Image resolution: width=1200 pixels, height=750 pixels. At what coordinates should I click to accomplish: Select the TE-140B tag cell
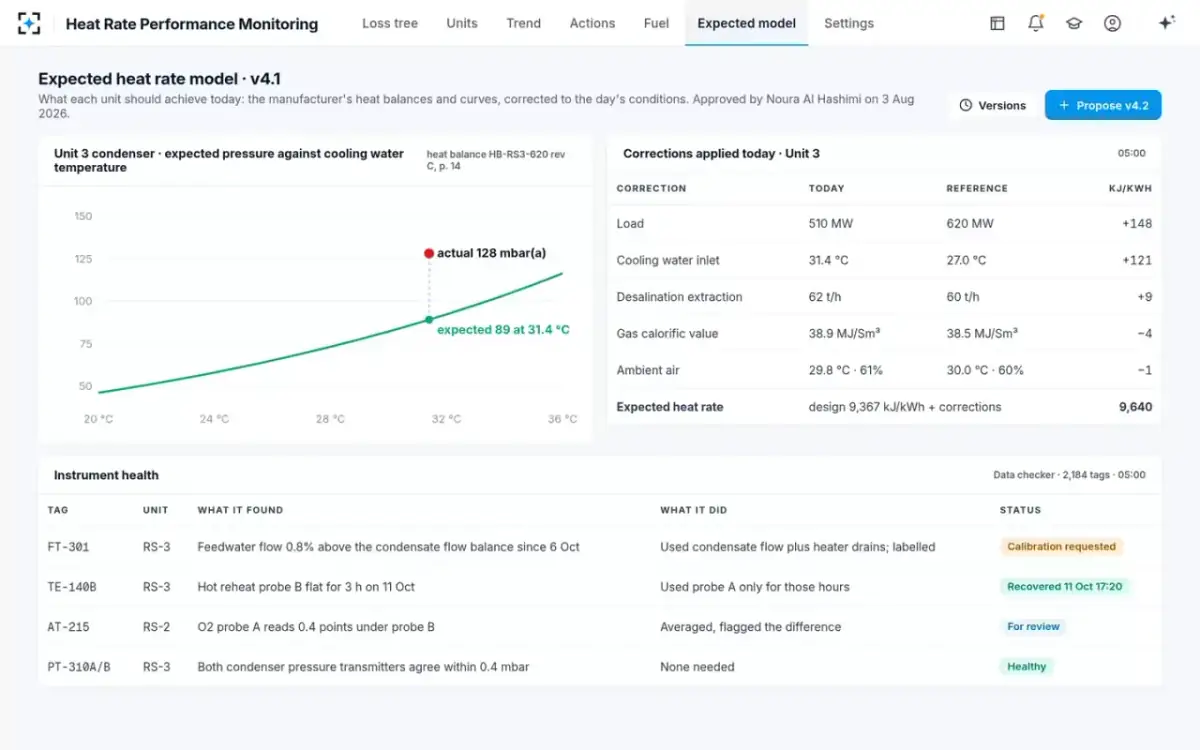point(71,587)
